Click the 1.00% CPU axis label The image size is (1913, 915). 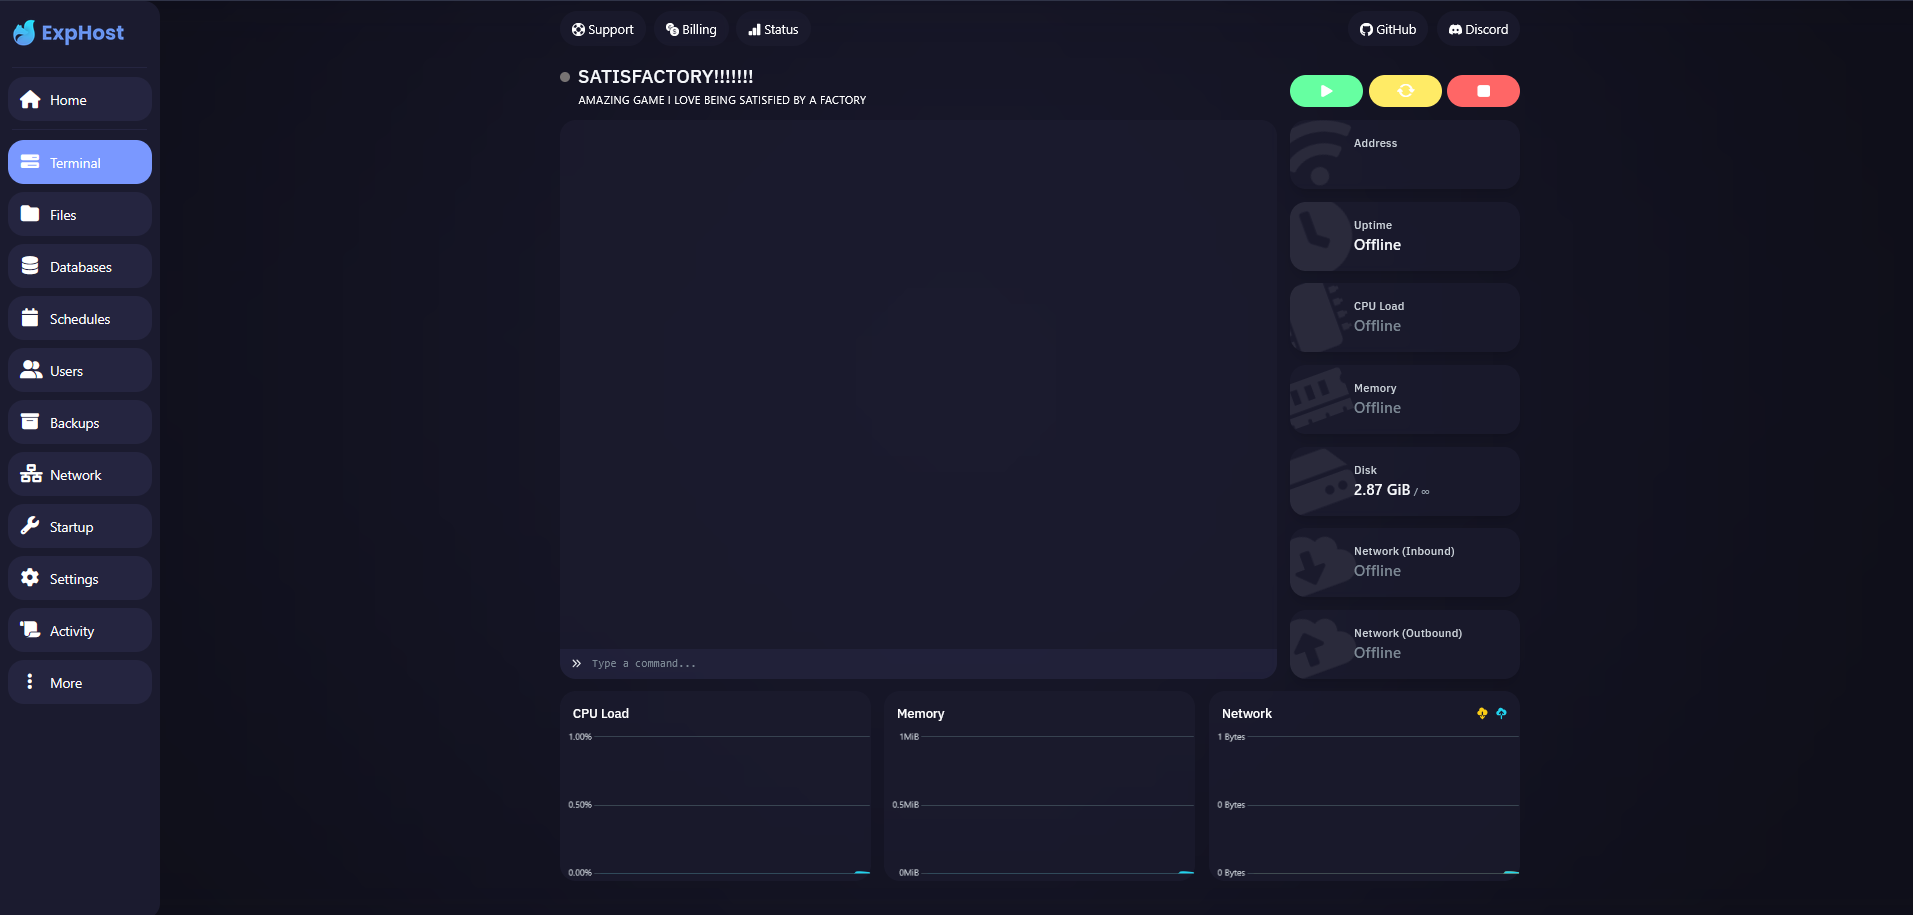[x=580, y=737]
